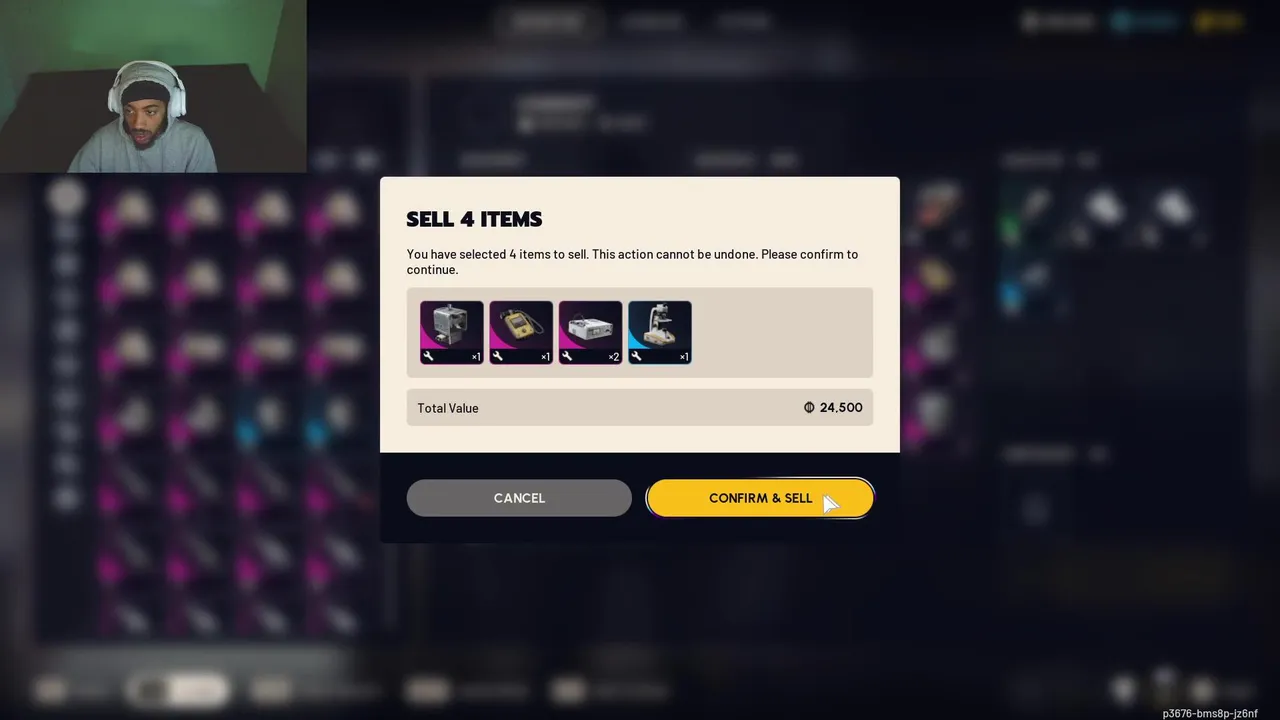
Task: Click the streamer webcam overlay
Action: 153,86
